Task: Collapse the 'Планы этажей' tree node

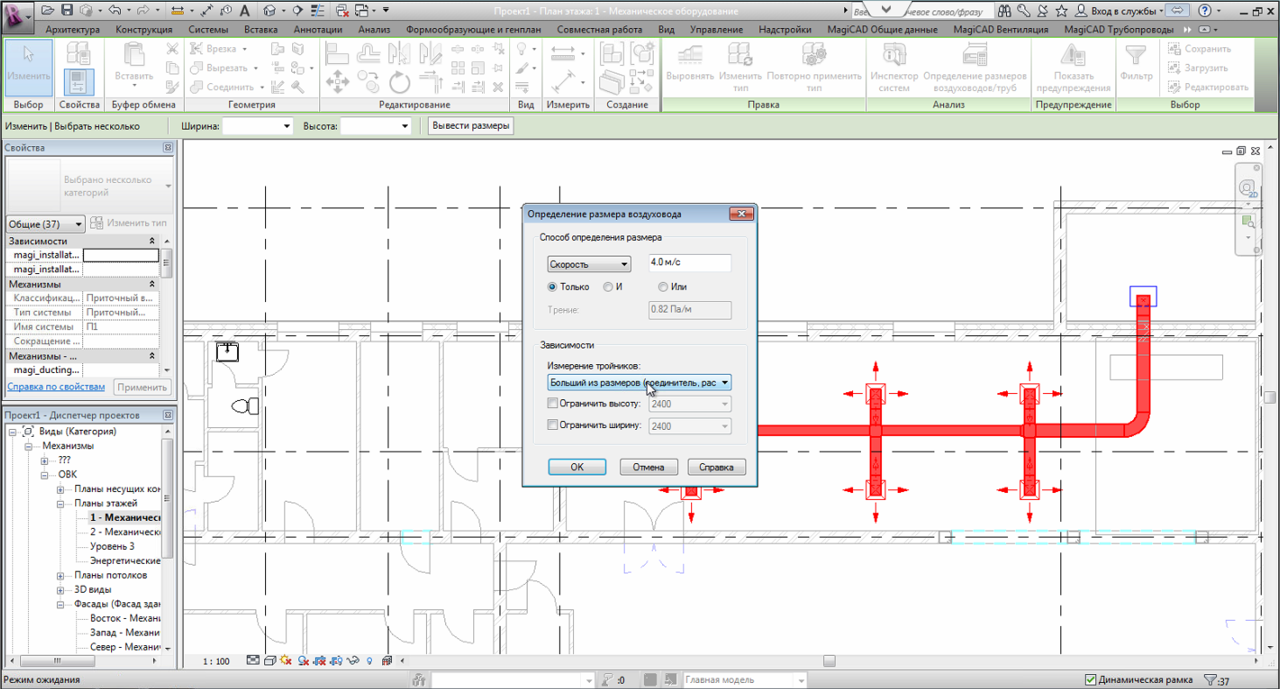Action: [62, 503]
